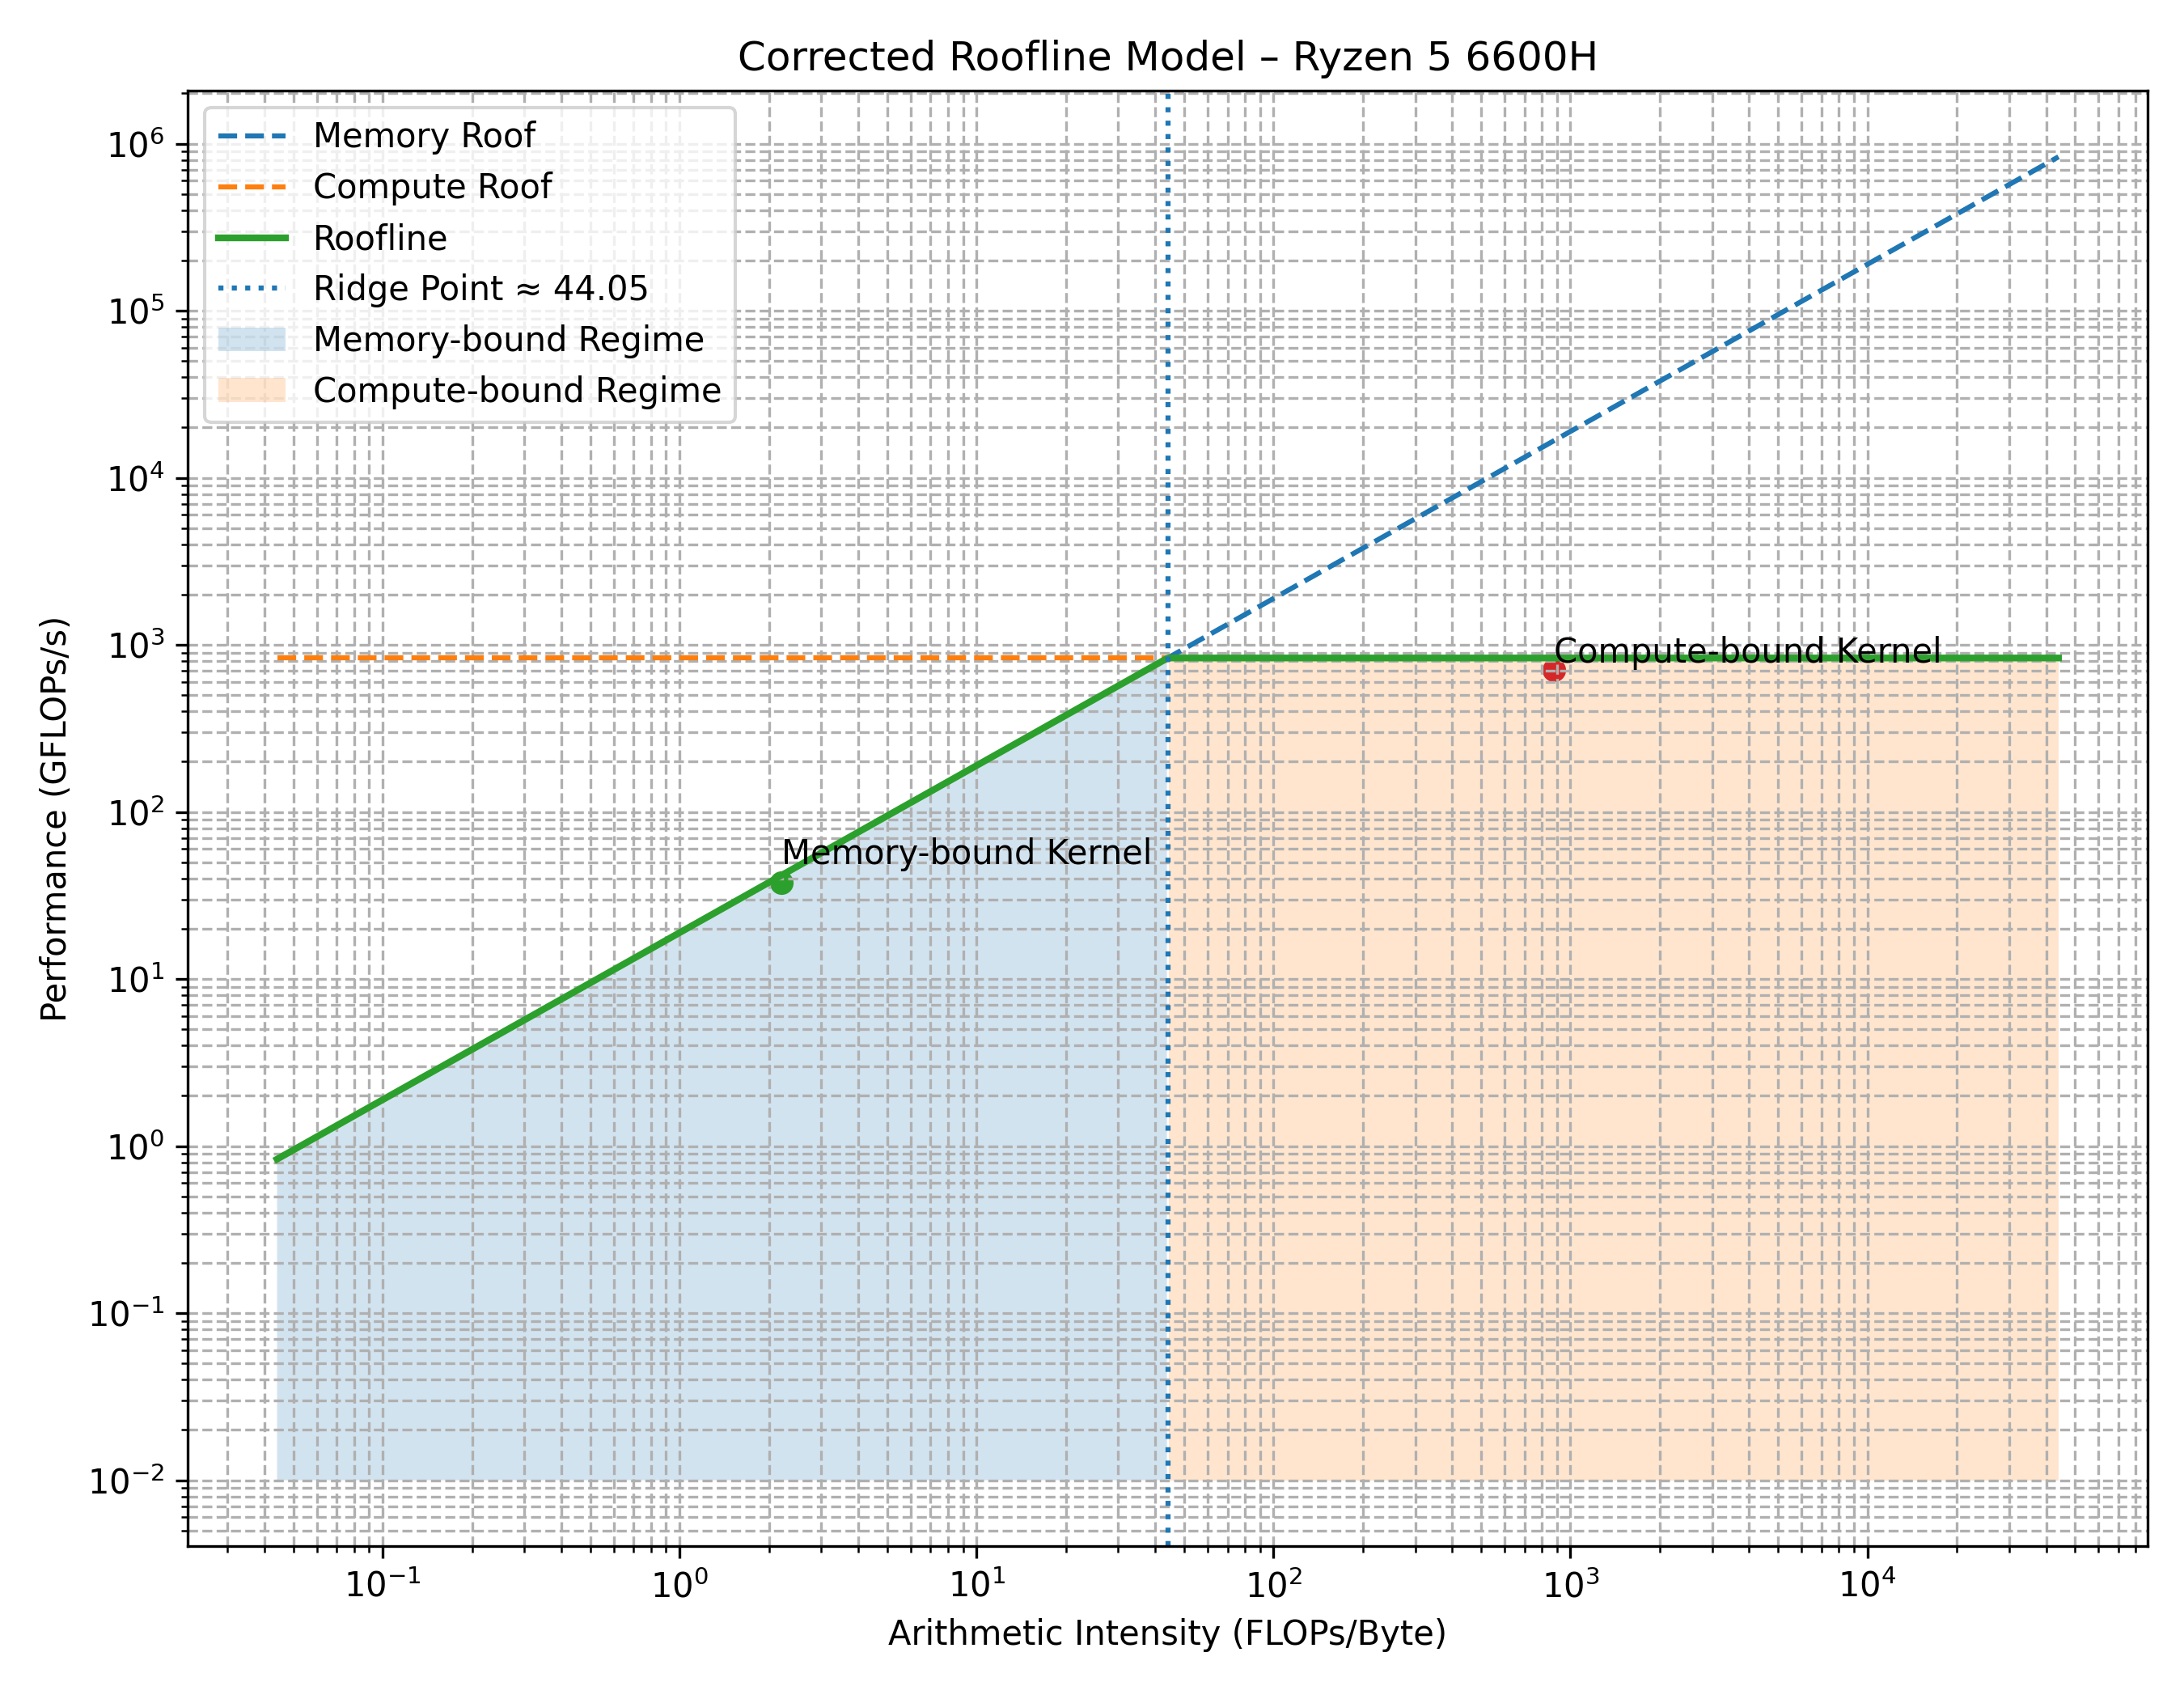Click the y-axis tick label 10^-2
Screen dimensions: 2184x1699
[126, 1480]
